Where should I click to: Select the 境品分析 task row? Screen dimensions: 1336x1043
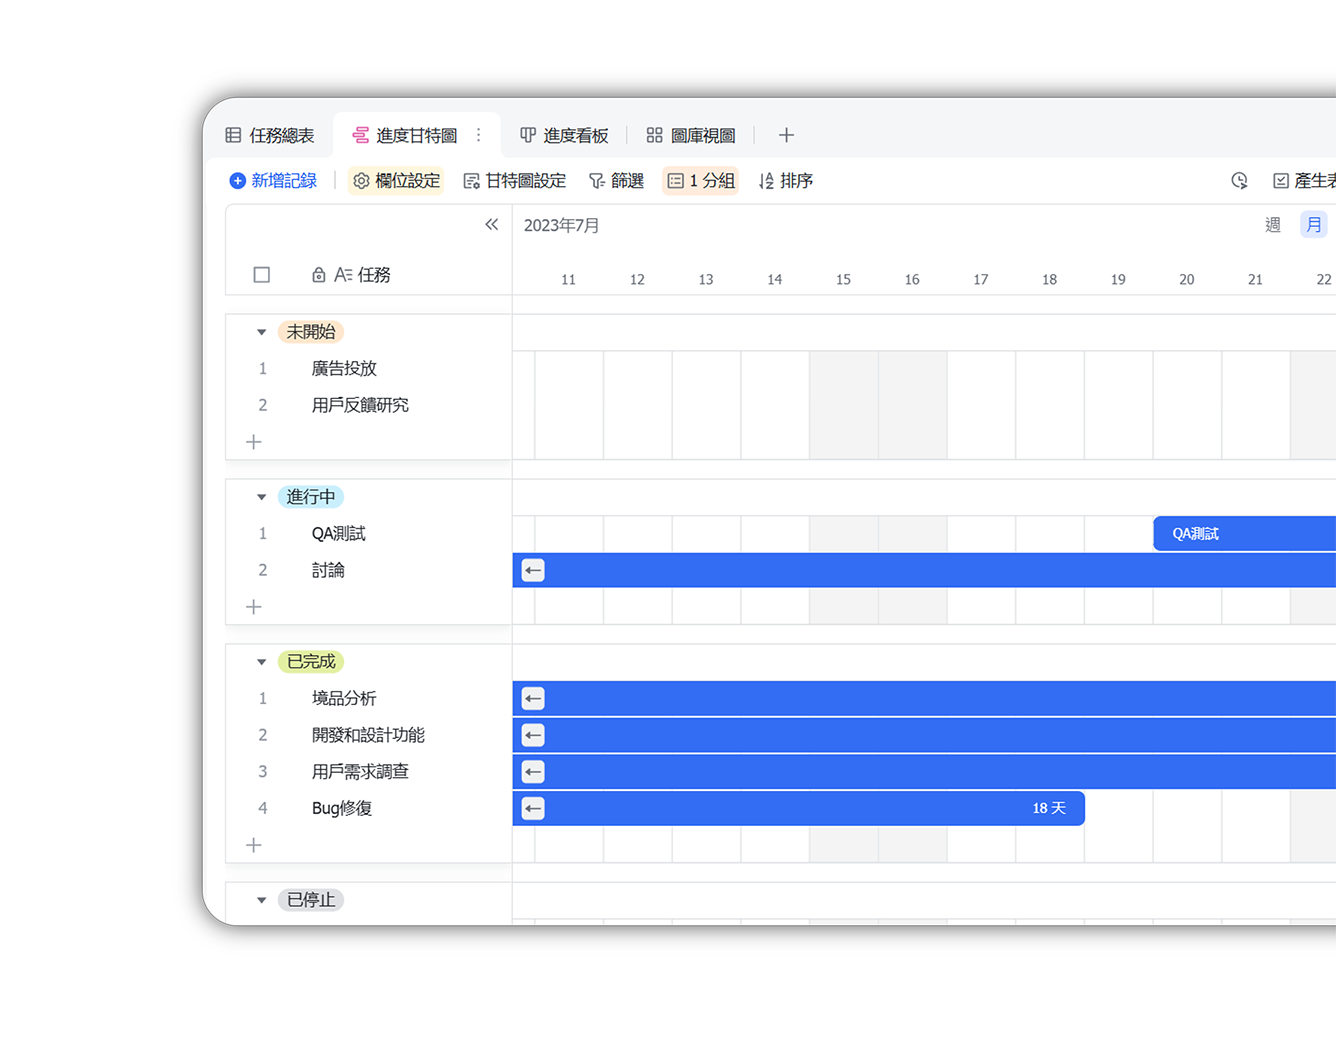coord(369,698)
